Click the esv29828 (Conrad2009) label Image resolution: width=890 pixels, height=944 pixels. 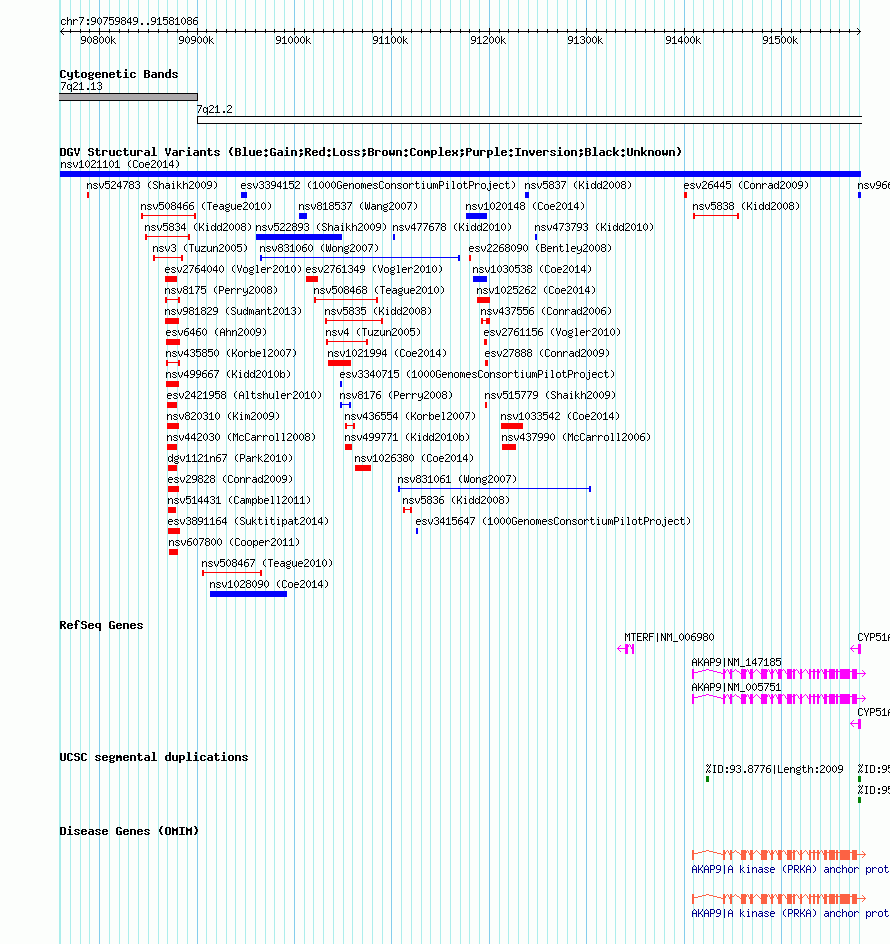pyautogui.click(x=230, y=480)
